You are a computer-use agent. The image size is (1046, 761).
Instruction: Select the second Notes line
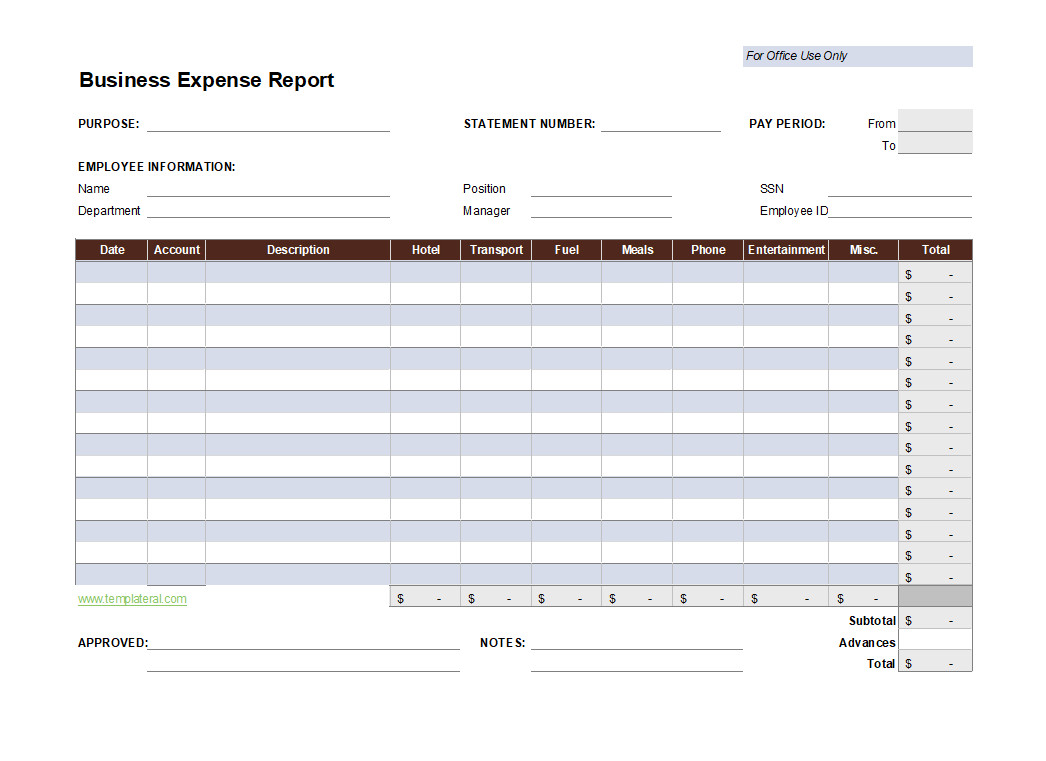pos(637,664)
